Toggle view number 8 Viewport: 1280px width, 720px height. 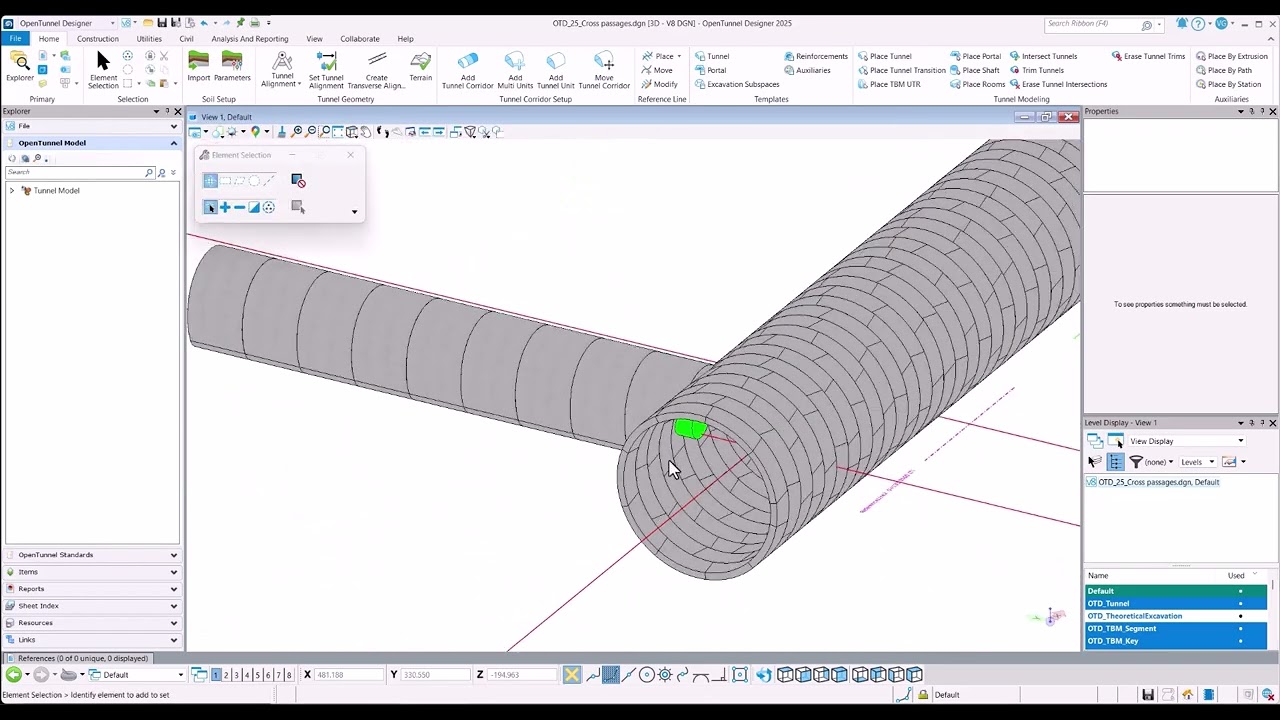[x=288, y=675]
